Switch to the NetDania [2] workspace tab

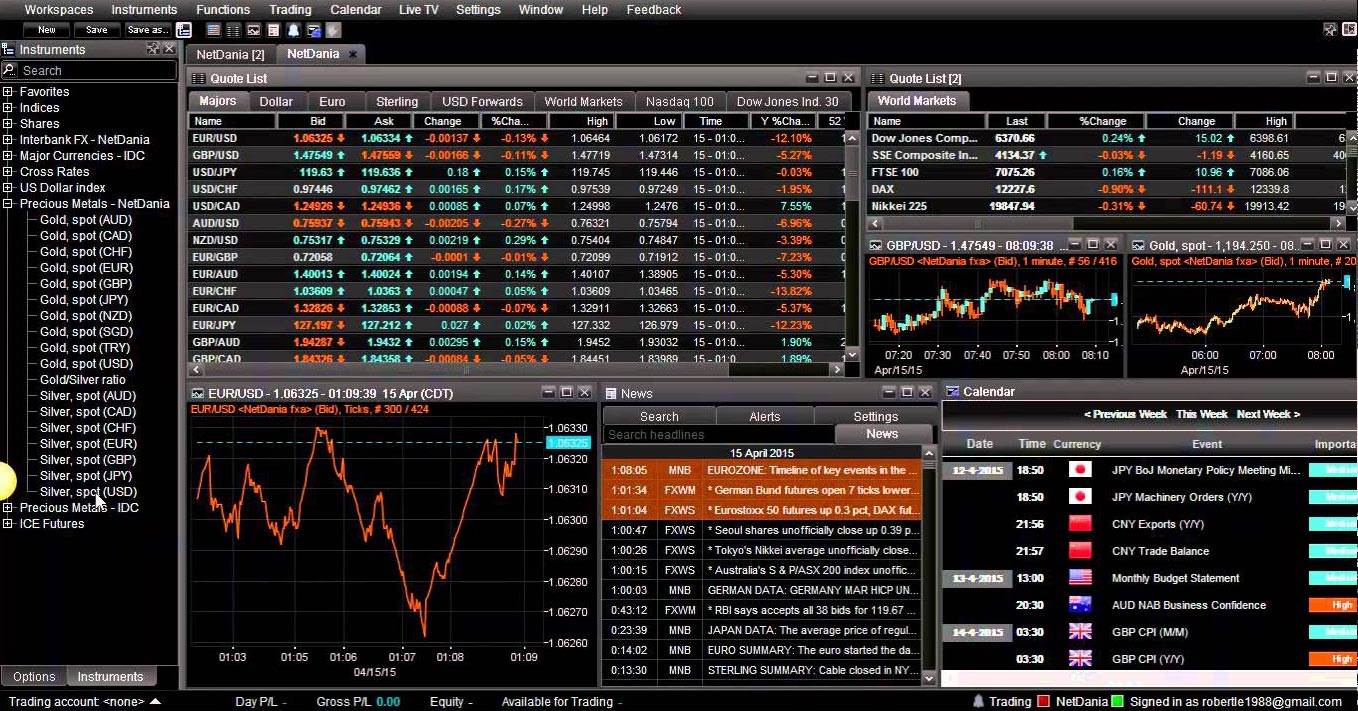click(230, 54)
